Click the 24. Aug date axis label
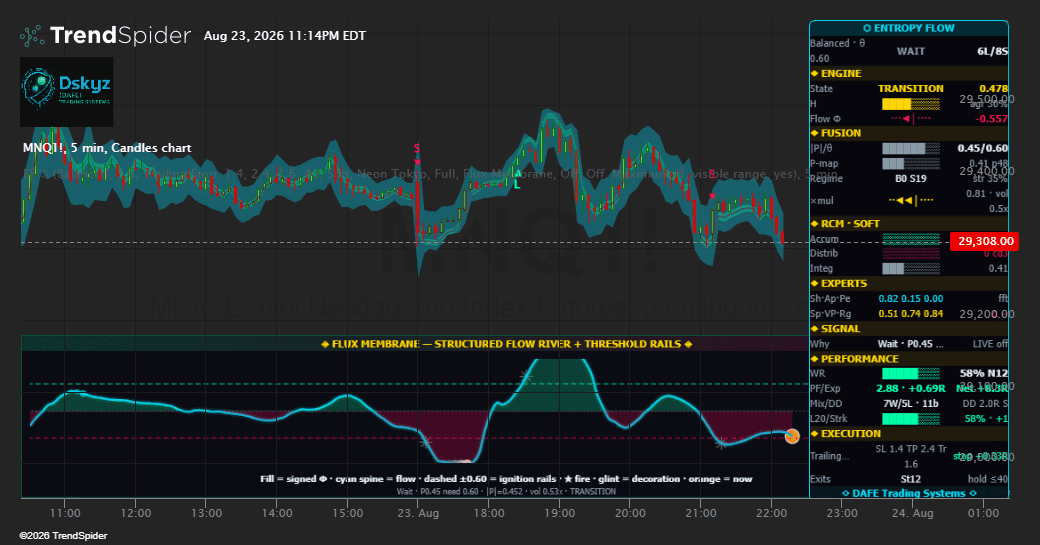 point(912,513)
